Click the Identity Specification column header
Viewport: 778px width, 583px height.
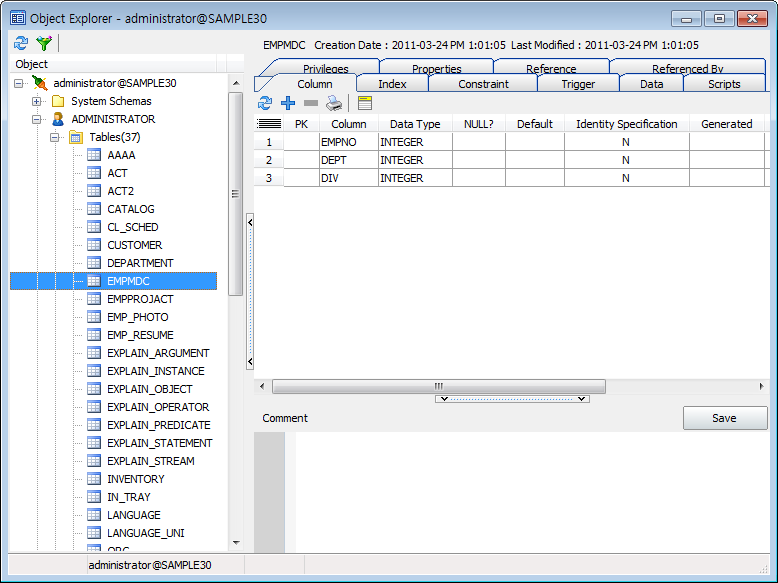[x=627, y=124]
